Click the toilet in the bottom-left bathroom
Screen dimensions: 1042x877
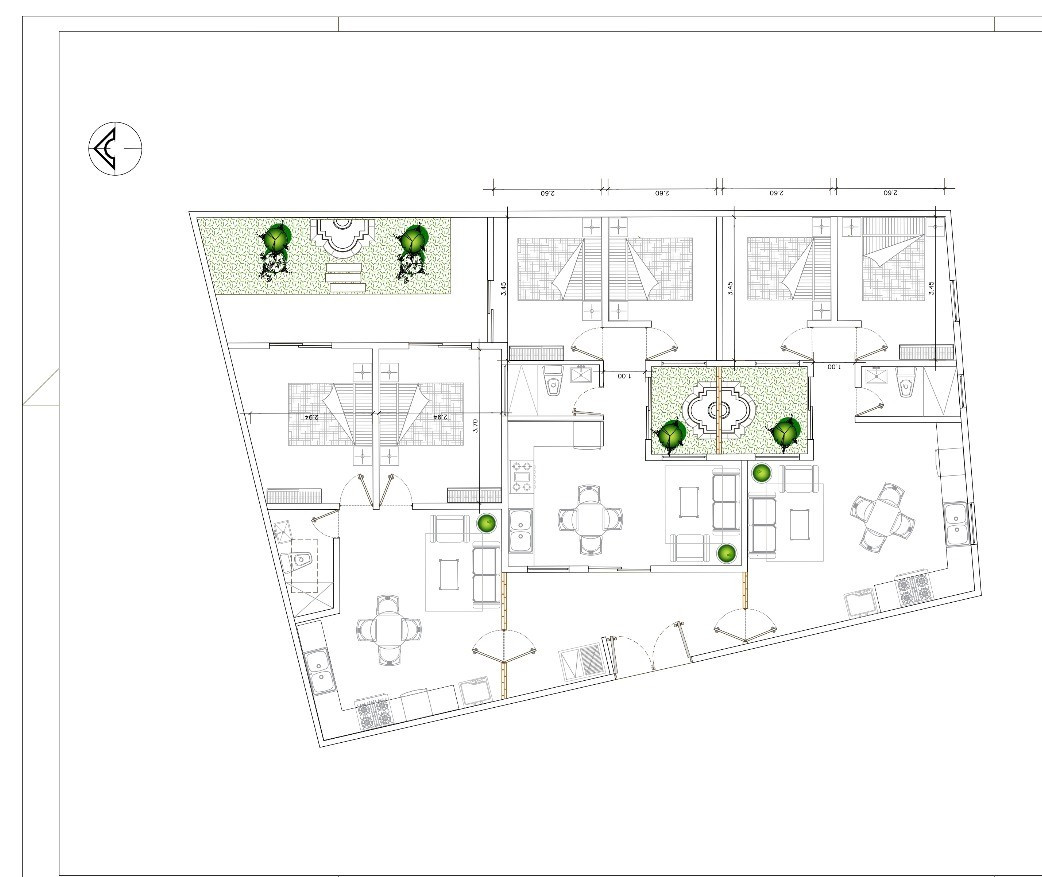pos(304,562)
